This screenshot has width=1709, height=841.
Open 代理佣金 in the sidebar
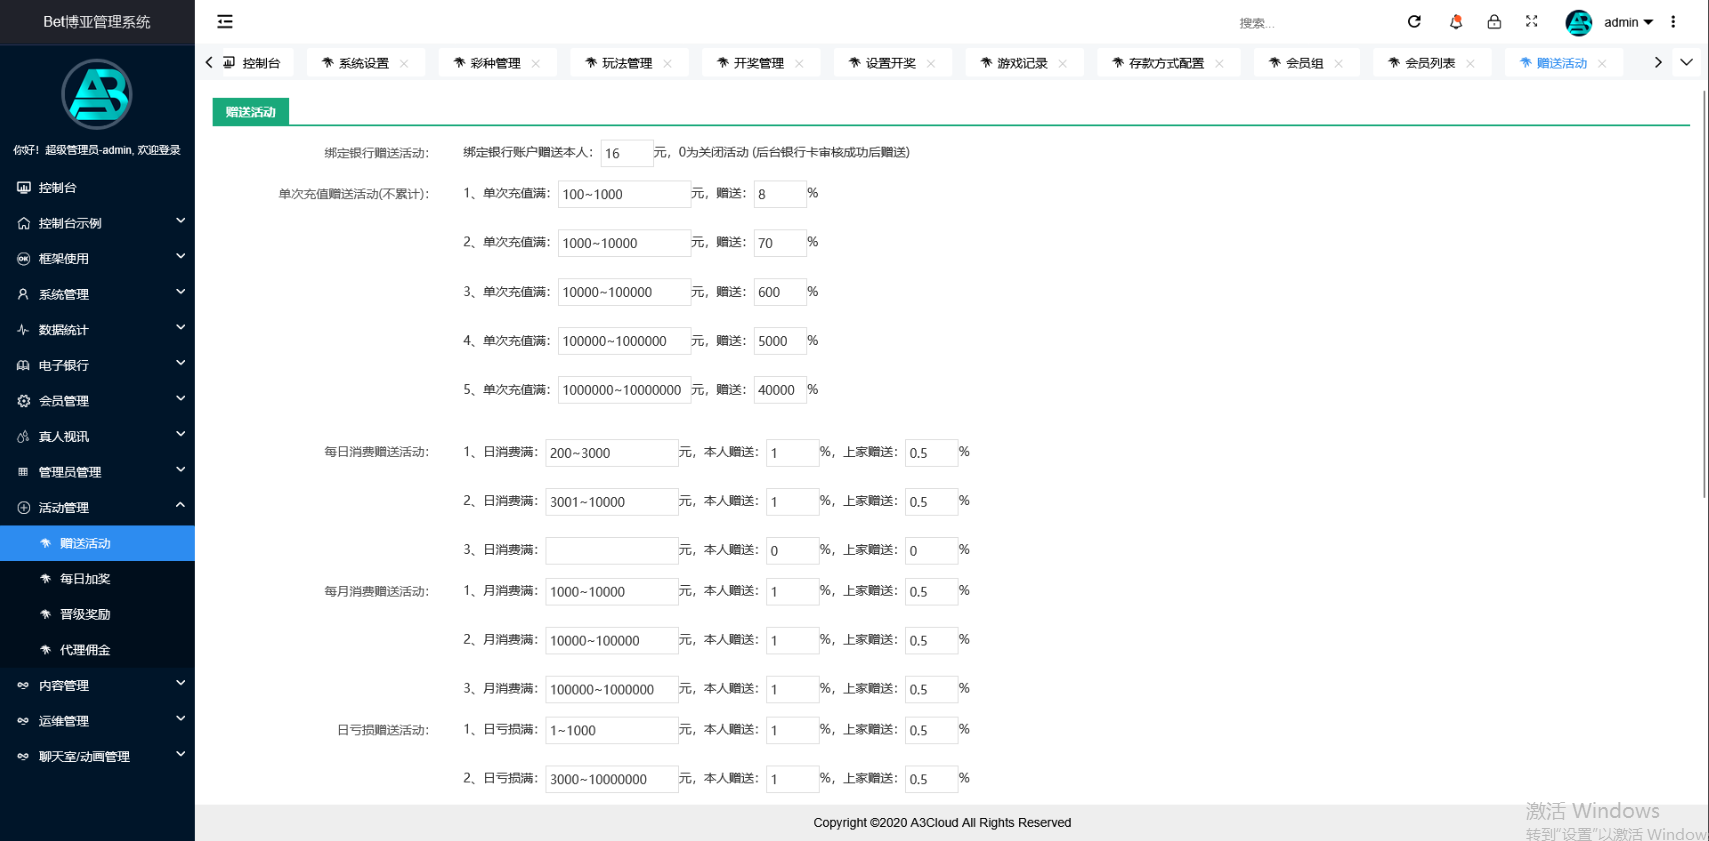(x=97, y=649)
